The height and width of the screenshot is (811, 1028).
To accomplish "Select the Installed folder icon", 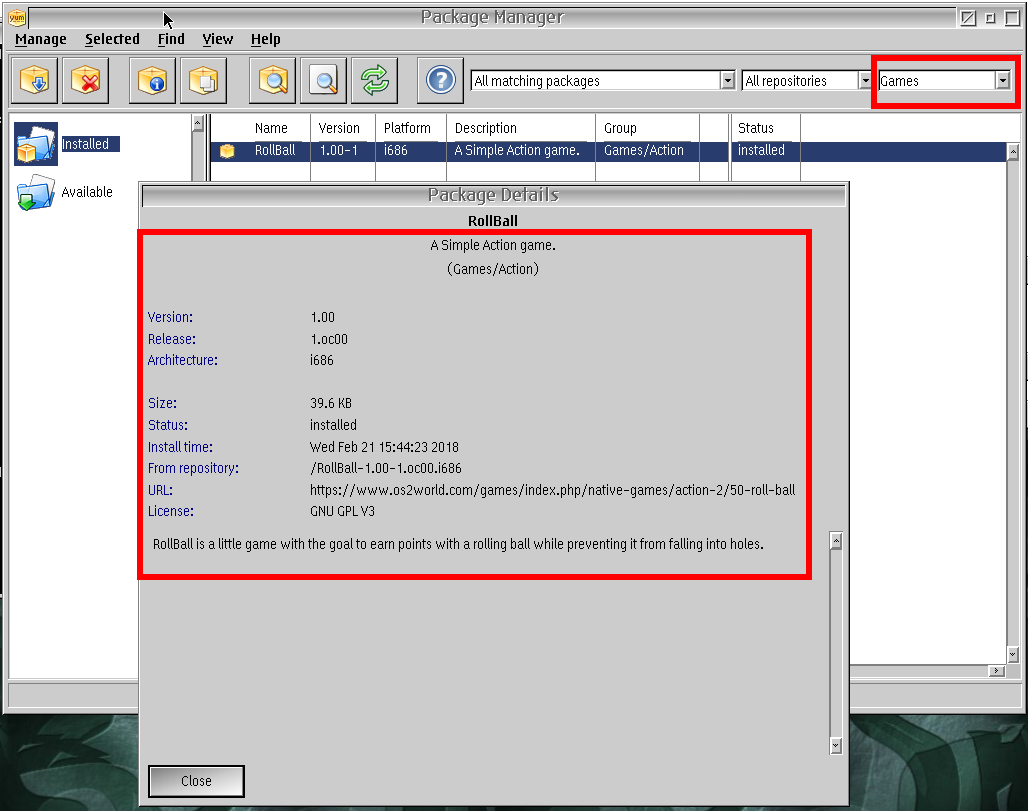I will coord(36,144).
